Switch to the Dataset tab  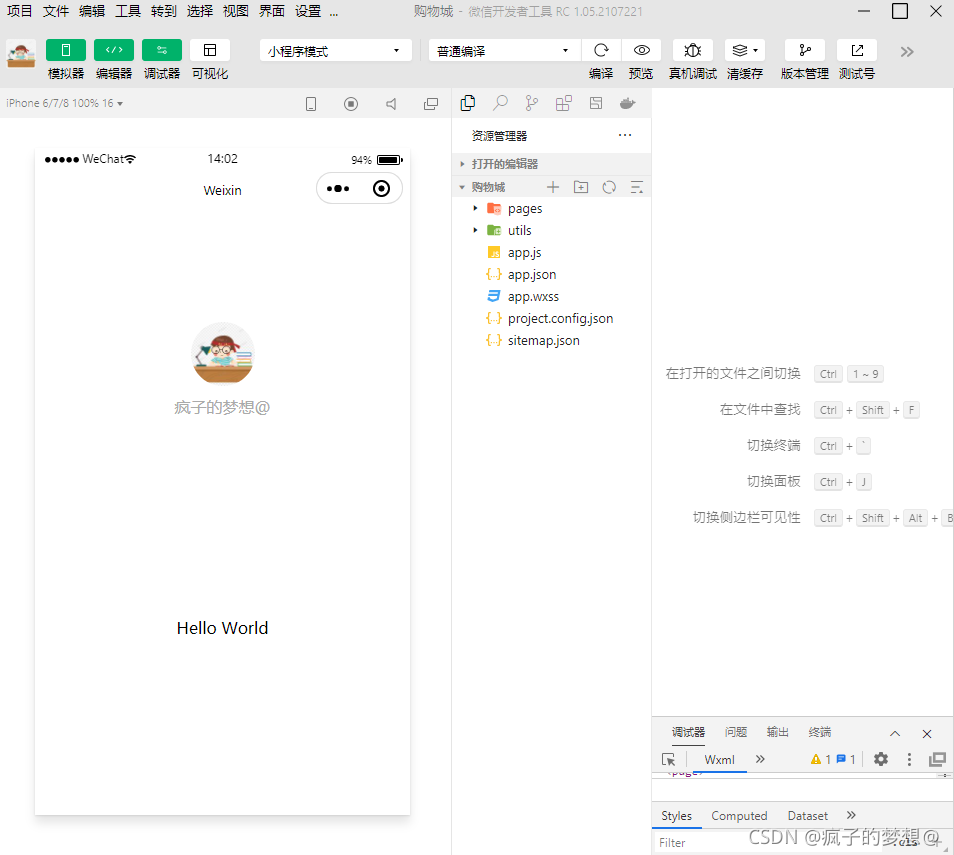(807, 815)
